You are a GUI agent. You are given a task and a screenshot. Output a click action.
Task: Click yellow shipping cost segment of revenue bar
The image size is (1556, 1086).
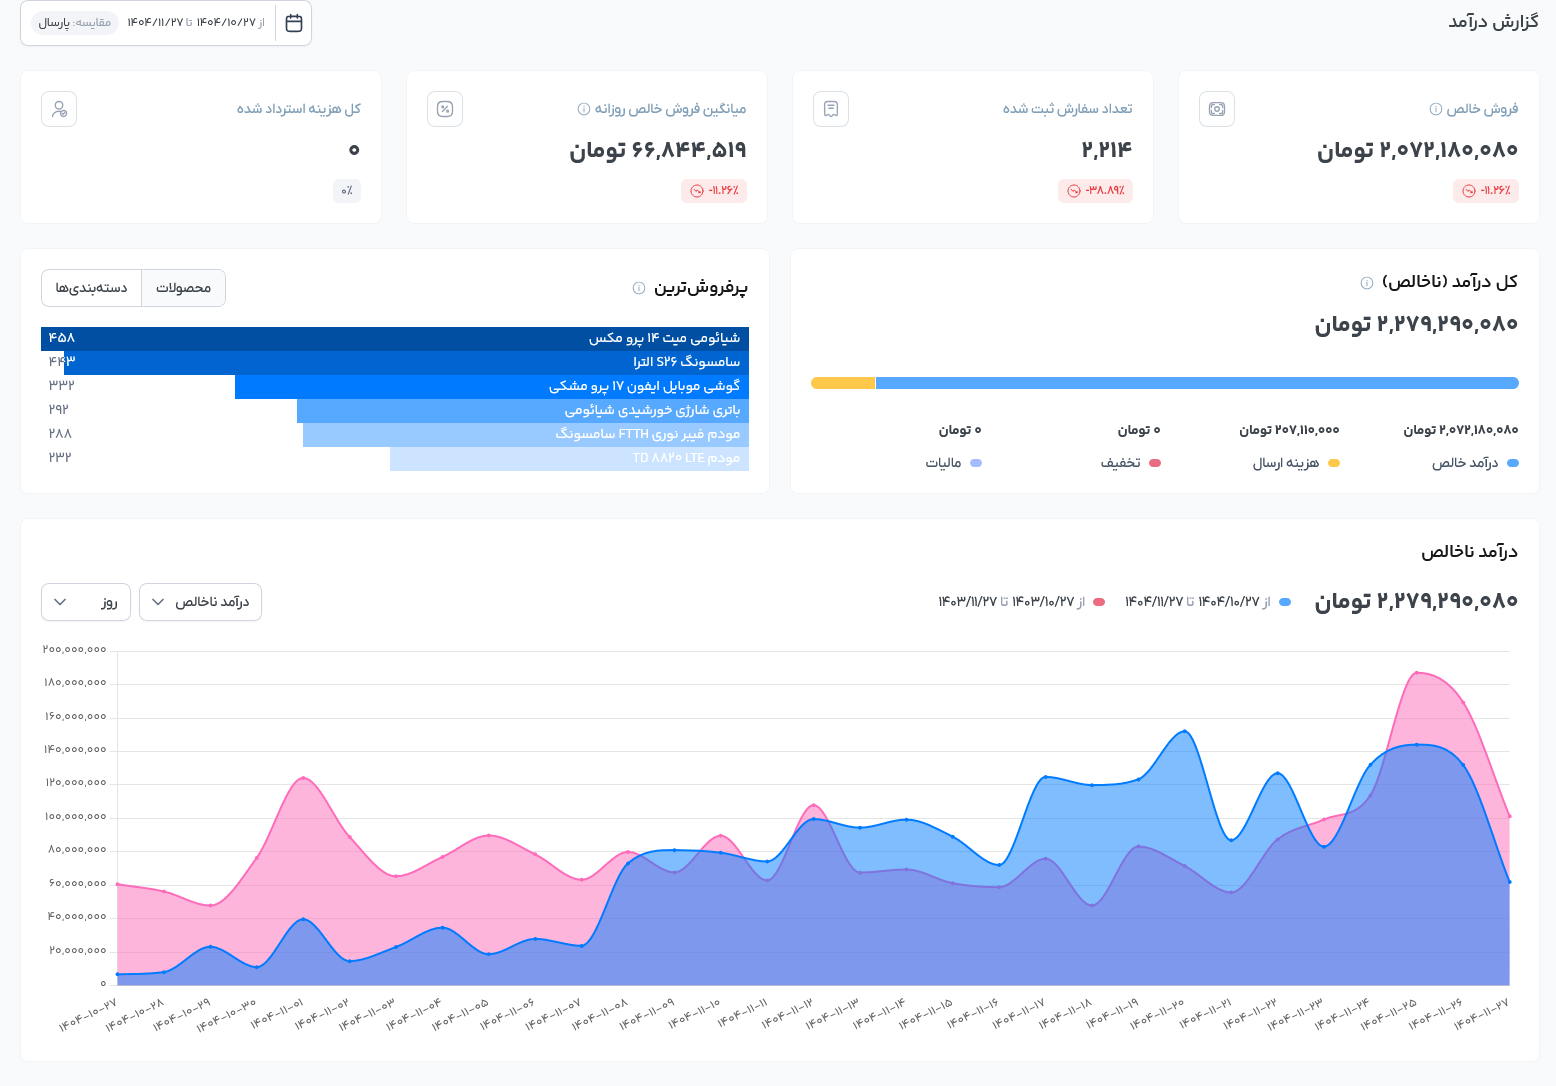(x=843, y=383)
